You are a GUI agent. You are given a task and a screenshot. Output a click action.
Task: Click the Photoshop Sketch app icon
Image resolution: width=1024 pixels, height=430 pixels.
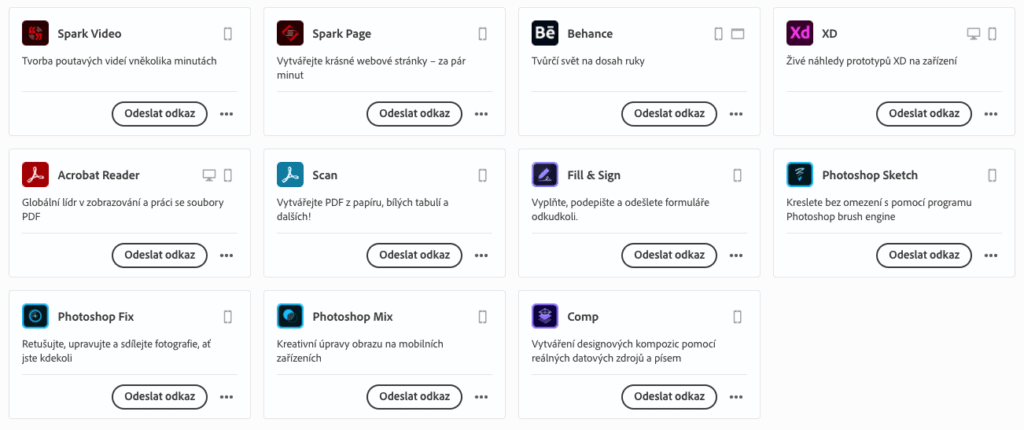pyautogui.click(x=800, y=175)
